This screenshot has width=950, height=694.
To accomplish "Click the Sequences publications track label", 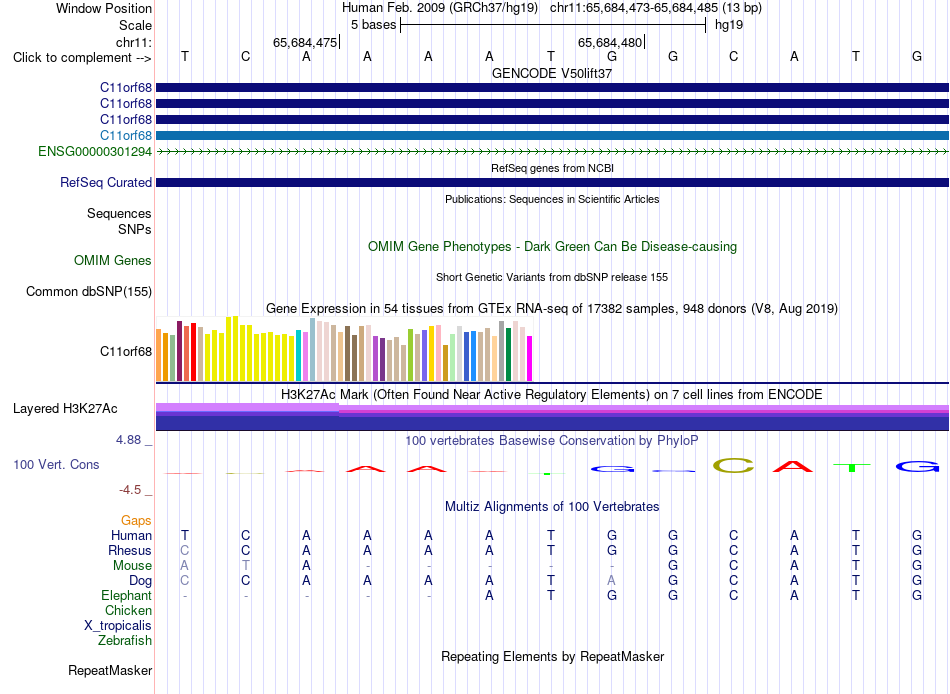I will coord(119,213).
